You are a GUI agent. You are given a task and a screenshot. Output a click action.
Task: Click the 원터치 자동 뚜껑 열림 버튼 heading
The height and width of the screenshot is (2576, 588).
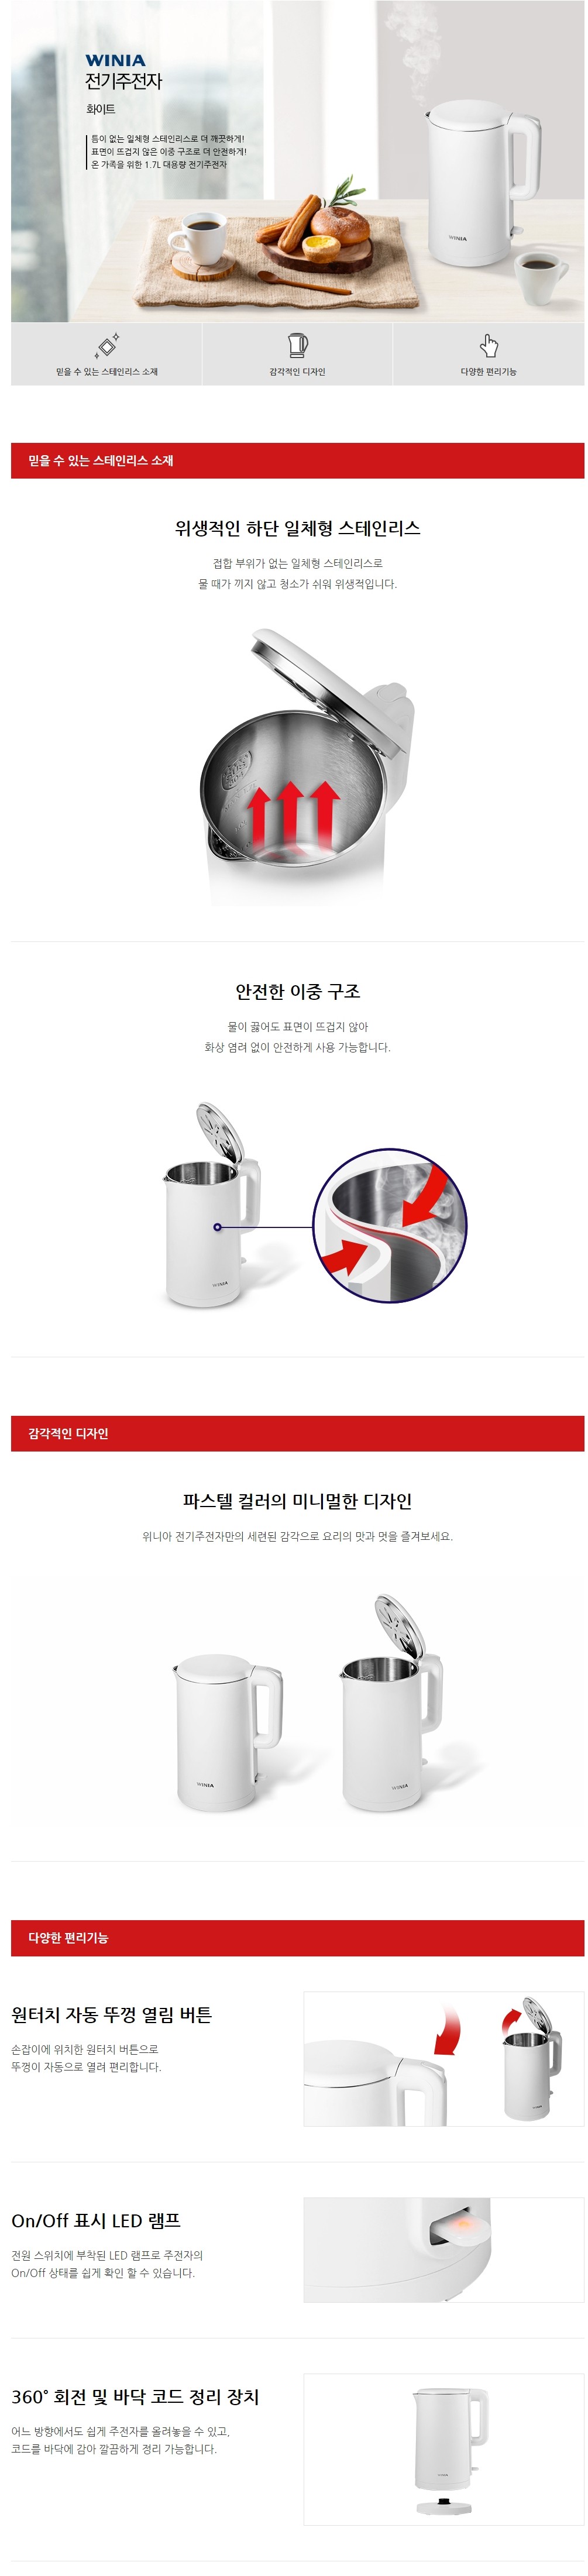click(111, 2015)
